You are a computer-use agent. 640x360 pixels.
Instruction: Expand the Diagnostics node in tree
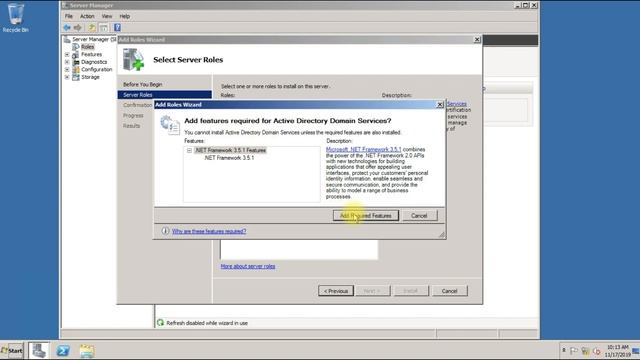(x=67, y=62)
